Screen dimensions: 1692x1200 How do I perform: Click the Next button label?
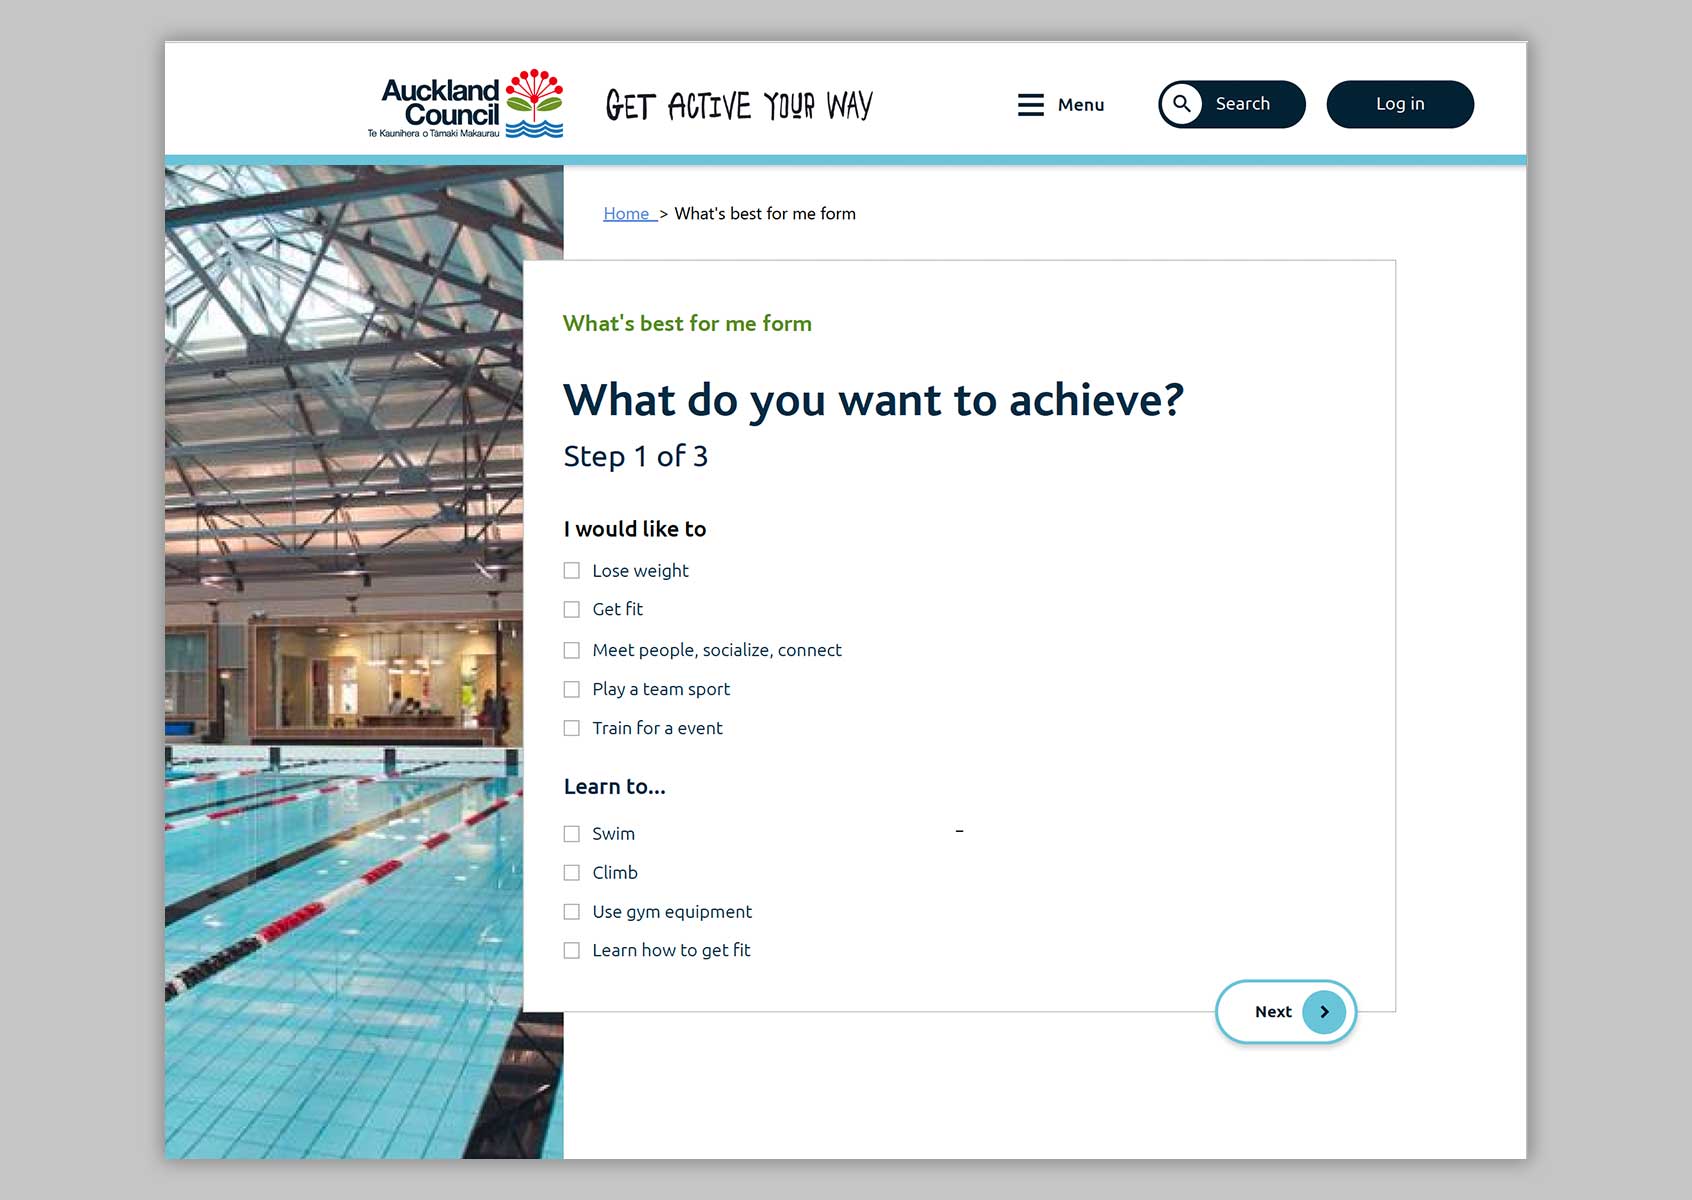[x=1273, y=1012]
